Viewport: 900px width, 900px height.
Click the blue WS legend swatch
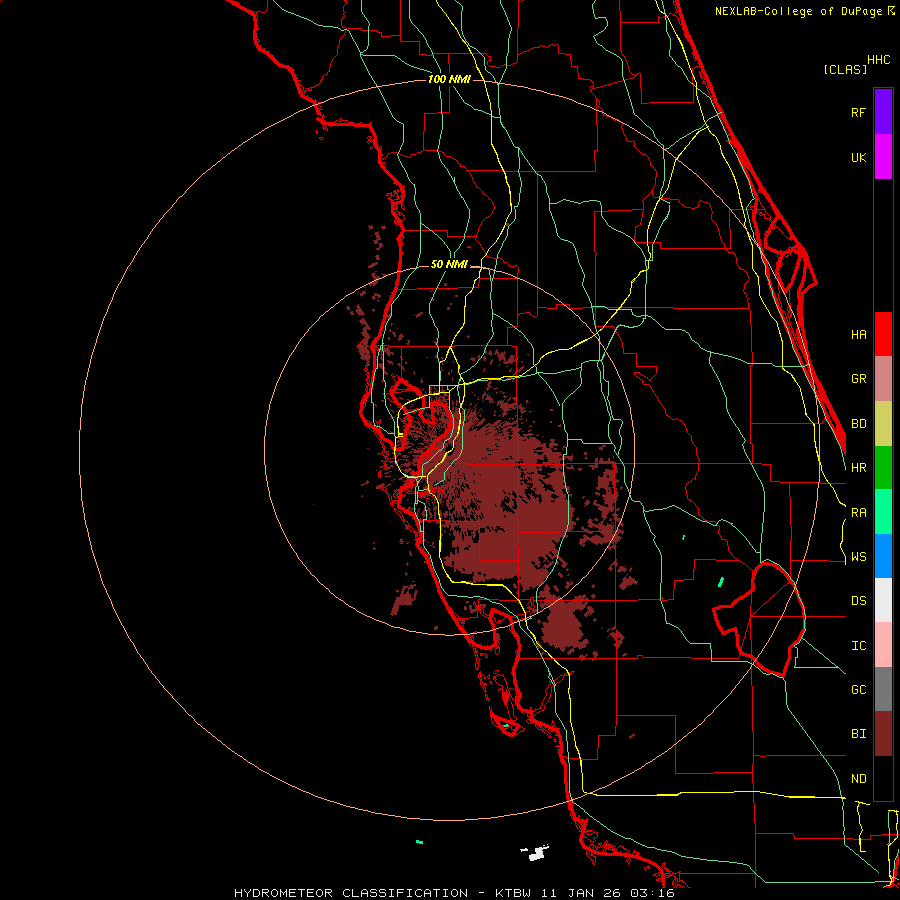pos(883,556)
